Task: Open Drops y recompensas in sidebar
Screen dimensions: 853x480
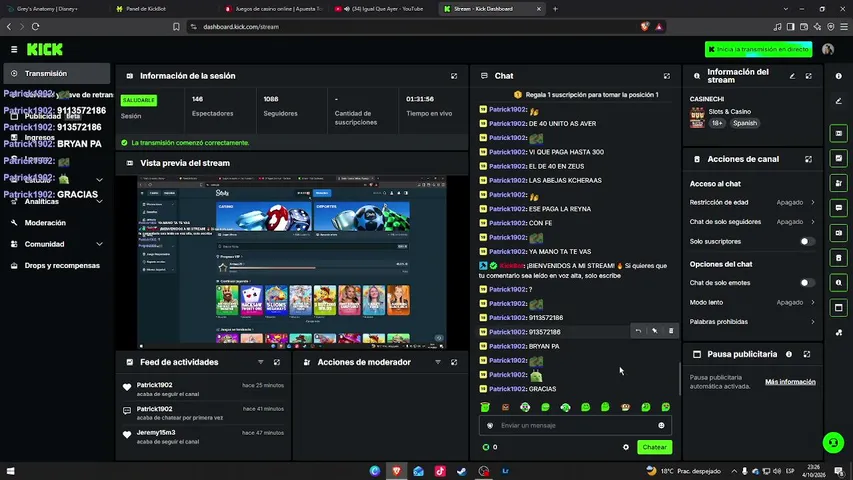Action: point(57,266)
